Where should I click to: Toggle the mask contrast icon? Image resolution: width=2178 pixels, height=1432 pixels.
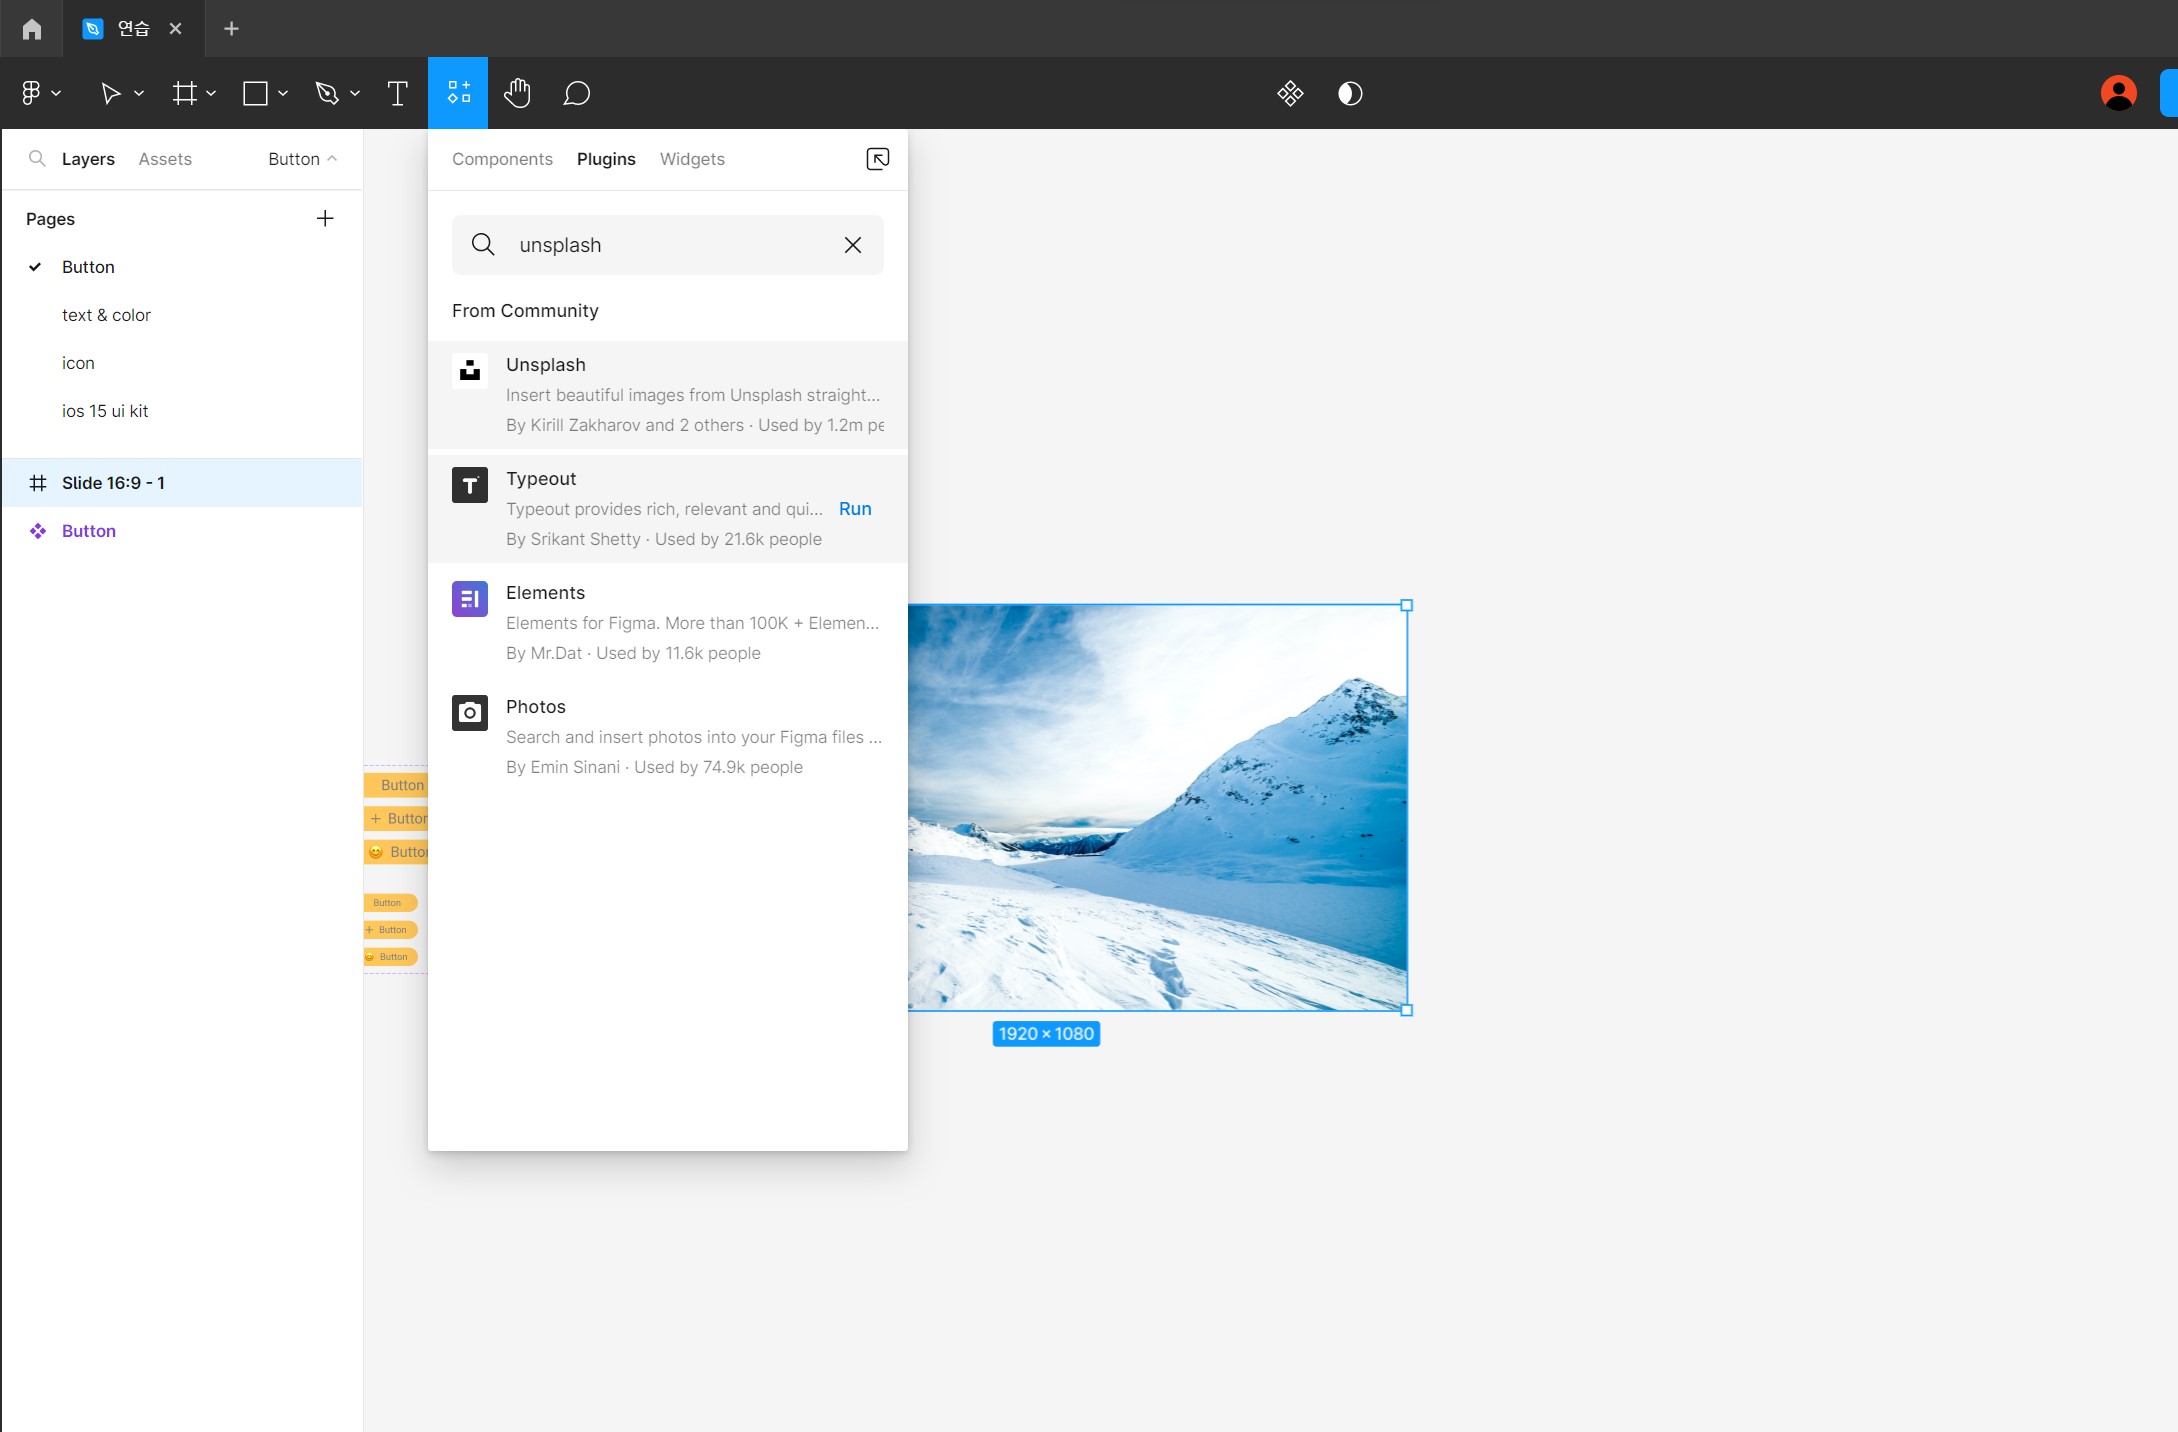pos(1350,93)
